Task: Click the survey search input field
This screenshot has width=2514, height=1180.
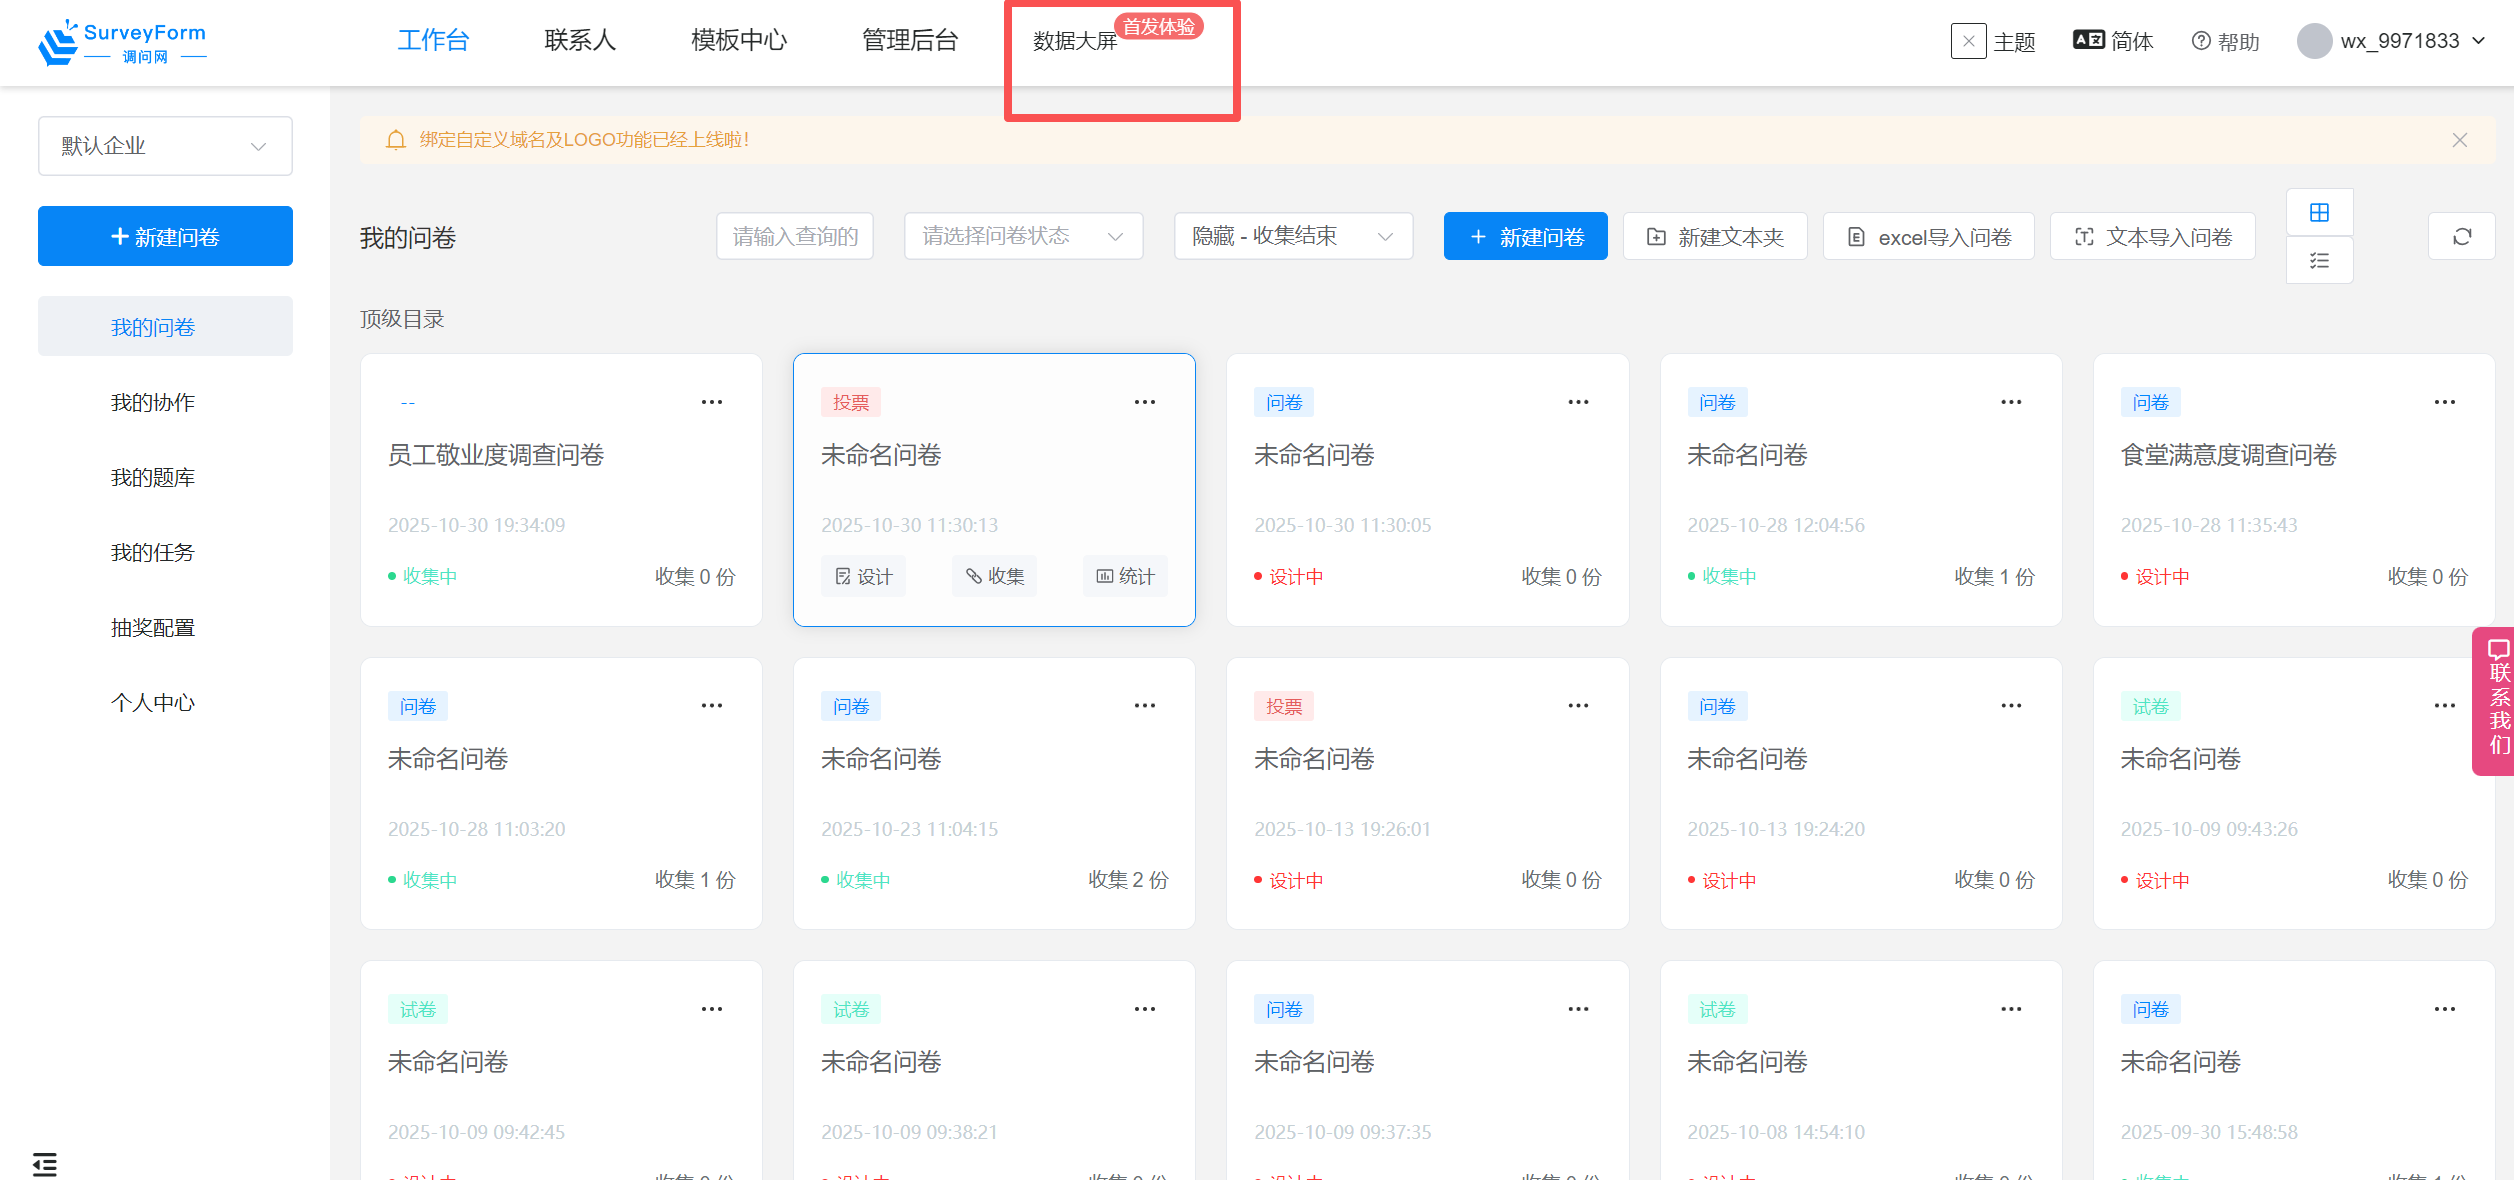Action: (795, 236)
